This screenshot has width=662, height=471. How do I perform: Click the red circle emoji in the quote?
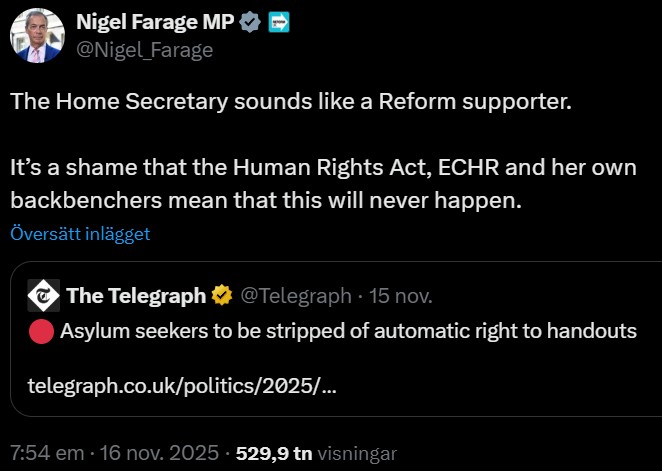point(40,331)
